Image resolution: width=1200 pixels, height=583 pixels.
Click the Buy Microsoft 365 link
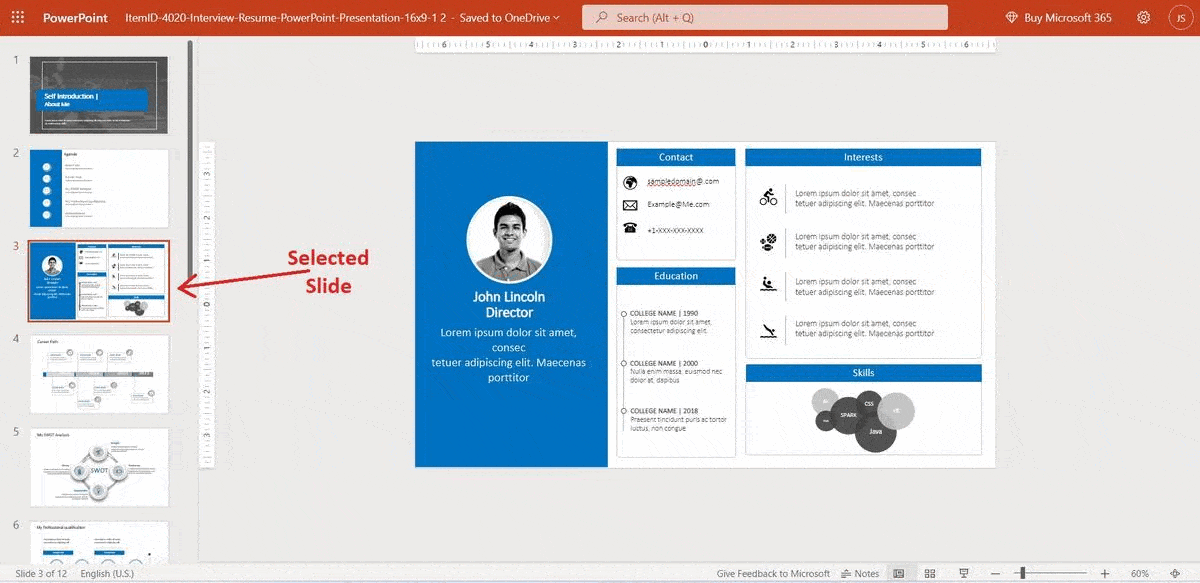pyautogui.click(x=1057, y=16)
